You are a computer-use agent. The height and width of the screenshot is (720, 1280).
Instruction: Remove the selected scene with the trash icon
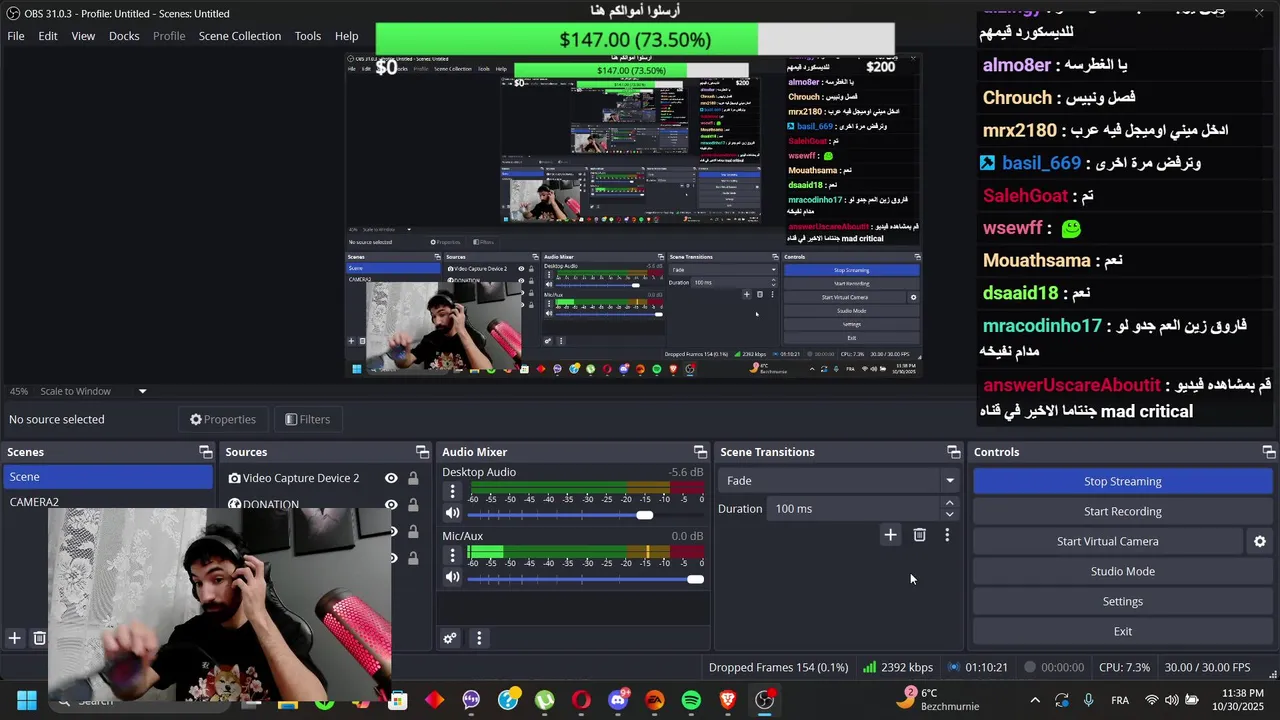[40, 638]
